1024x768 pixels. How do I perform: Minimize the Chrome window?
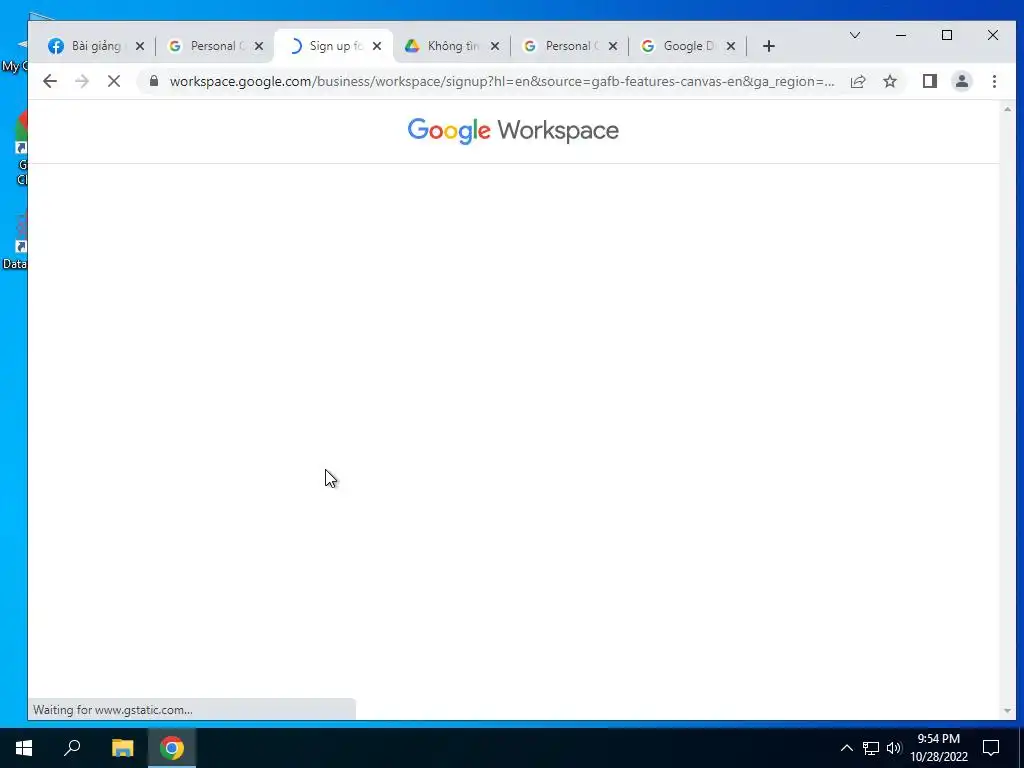(x=901, y=35)
